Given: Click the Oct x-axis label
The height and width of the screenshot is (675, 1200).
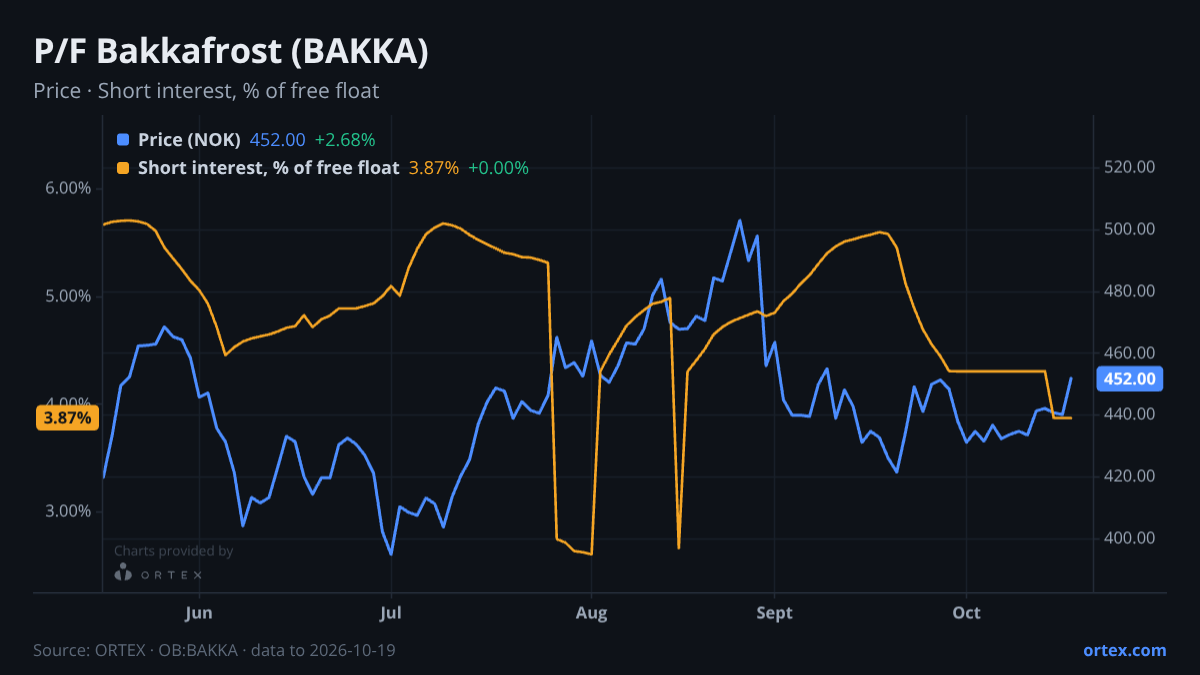Looking at the screenshot, I should pyautogui.click(x=966, y=612).
